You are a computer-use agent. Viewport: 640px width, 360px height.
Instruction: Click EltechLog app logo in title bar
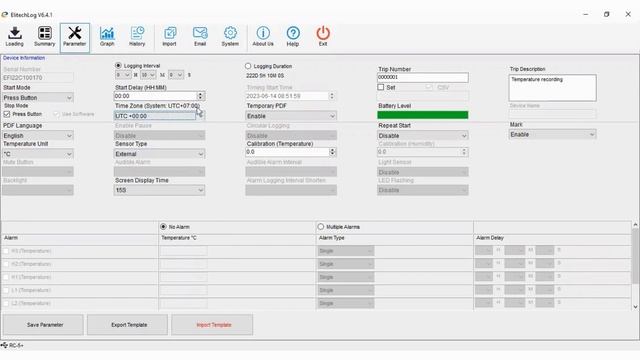(x=4, y=15)
